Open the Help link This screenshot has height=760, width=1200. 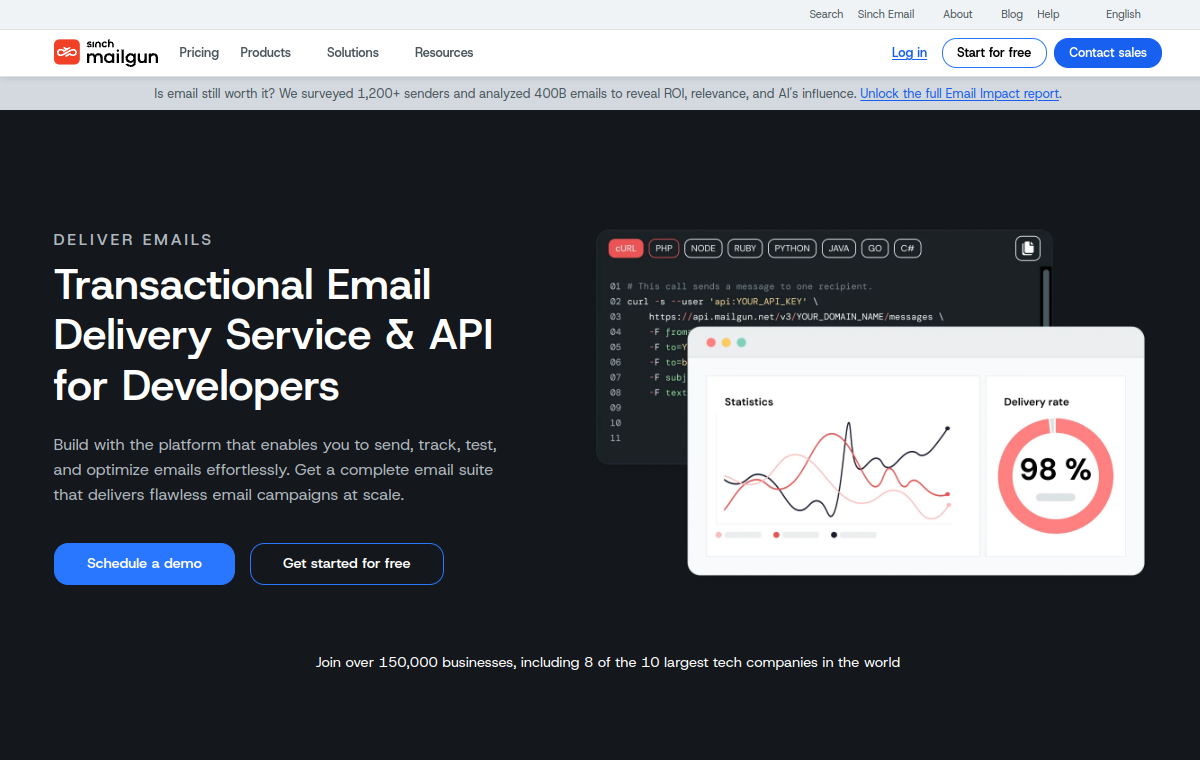pos(1048,14)
